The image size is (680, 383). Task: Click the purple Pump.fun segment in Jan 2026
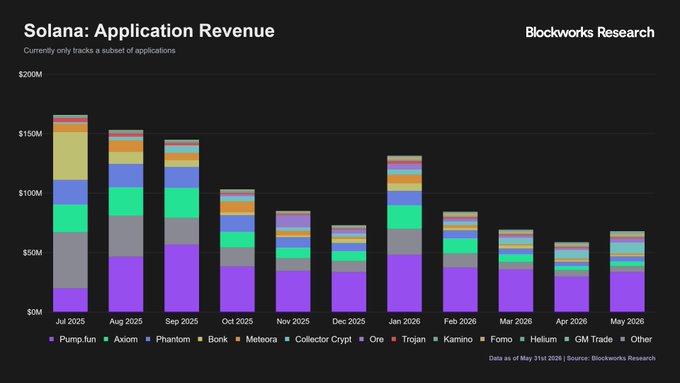click(404, 283)
